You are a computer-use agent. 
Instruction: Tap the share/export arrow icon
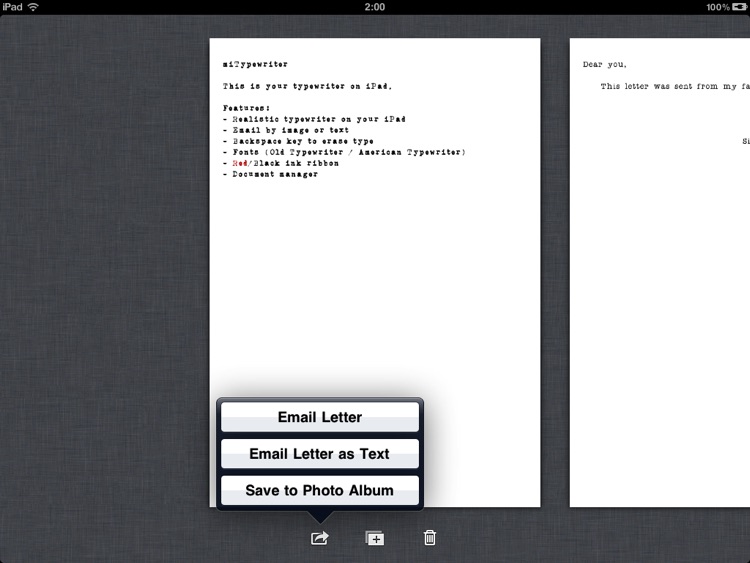point(320,538)
